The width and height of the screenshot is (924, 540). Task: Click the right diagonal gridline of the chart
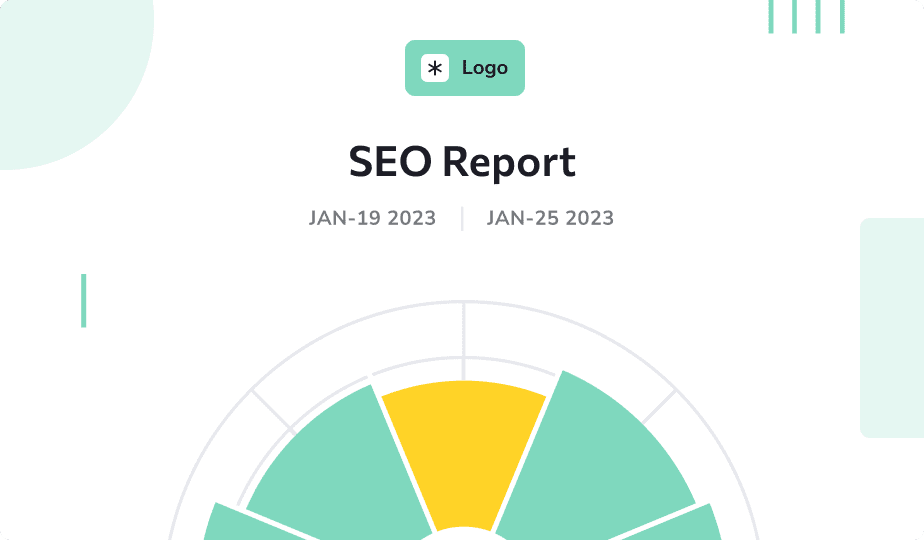[x=659, y=407]
